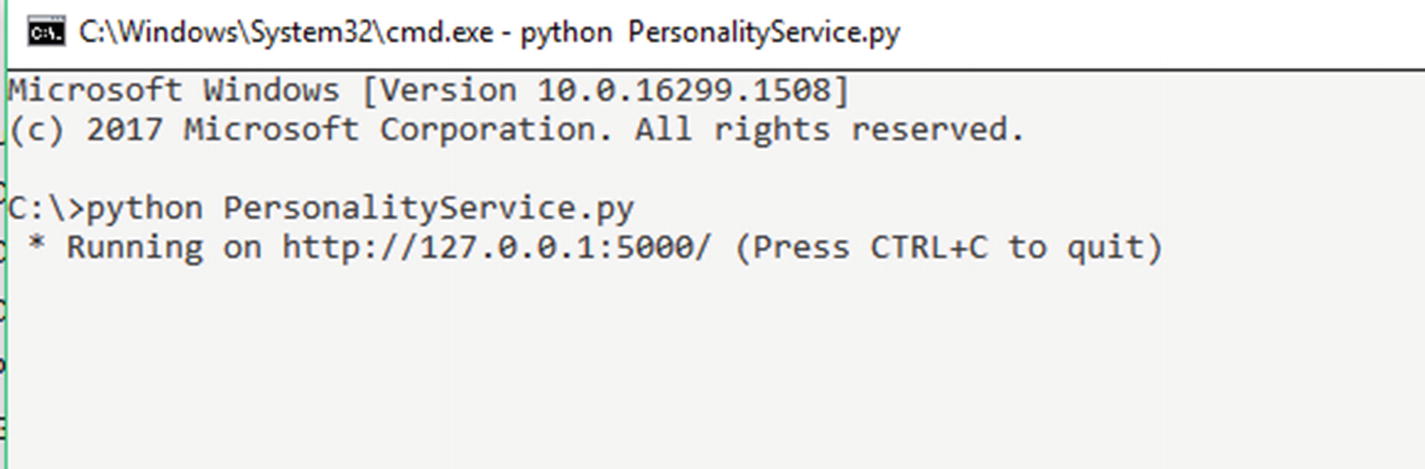Click "PersonalityService.py" in the window title

click(764, 33)
